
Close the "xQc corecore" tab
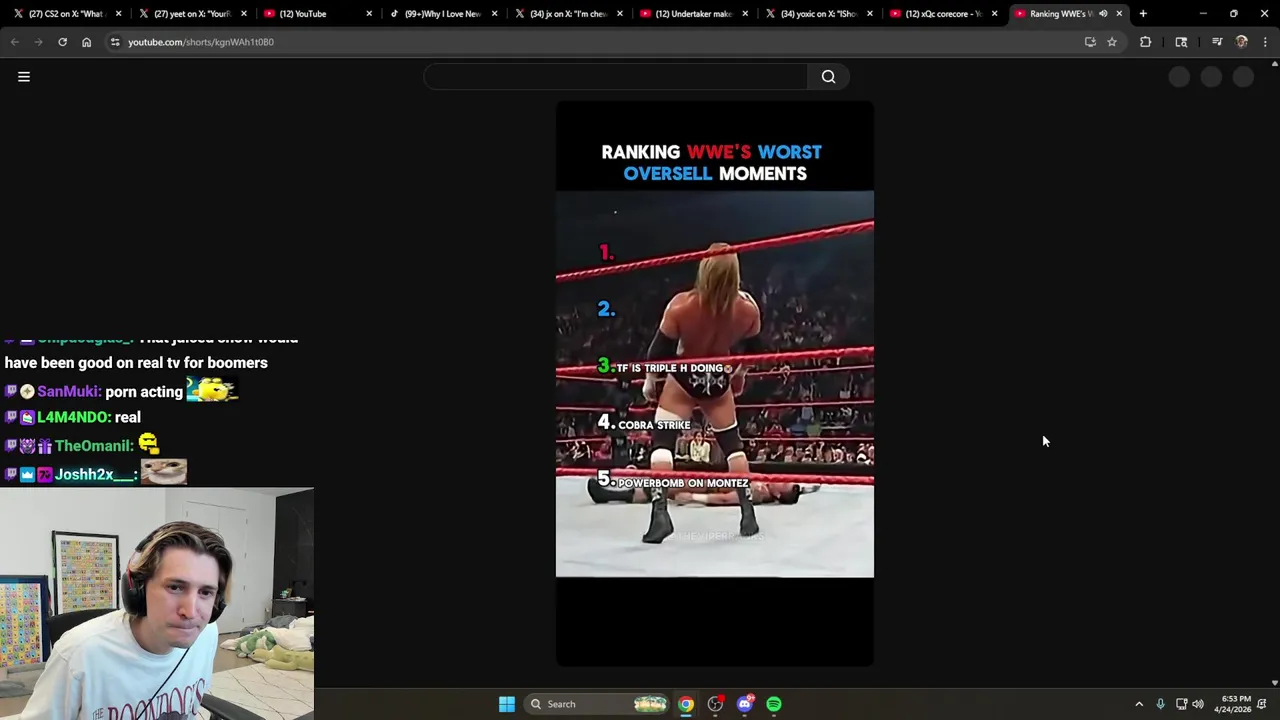[994, 14]
